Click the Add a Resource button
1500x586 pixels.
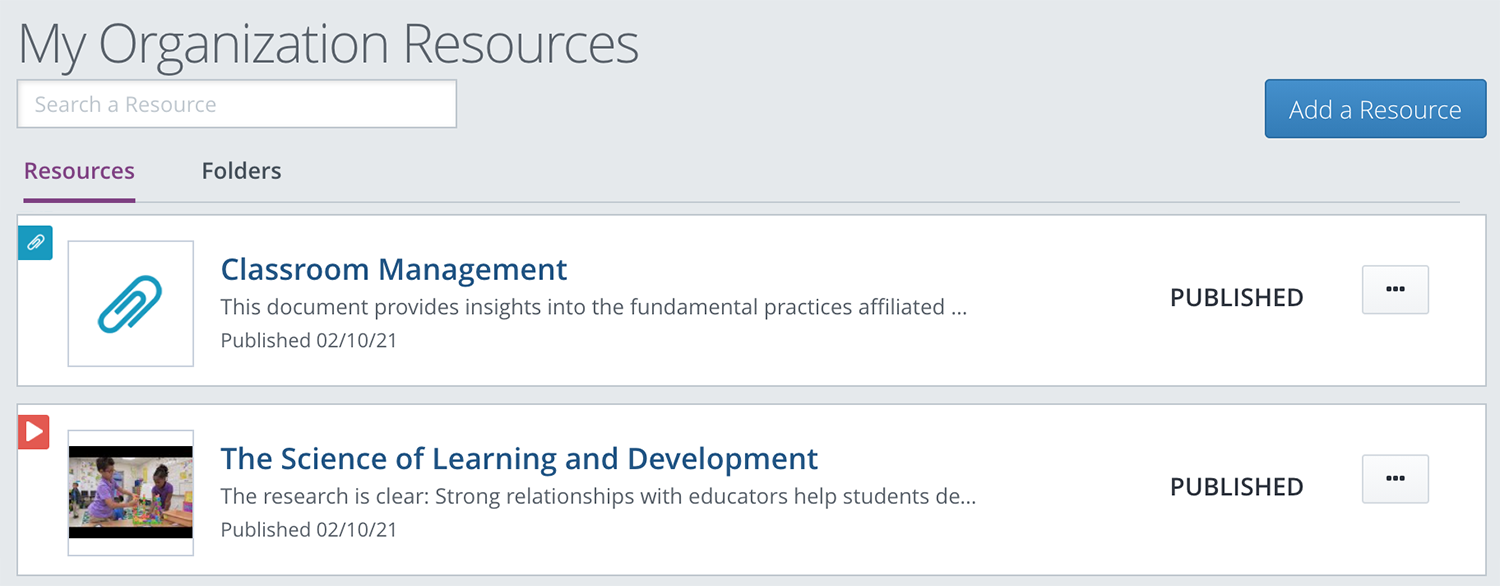[1375, 109]
